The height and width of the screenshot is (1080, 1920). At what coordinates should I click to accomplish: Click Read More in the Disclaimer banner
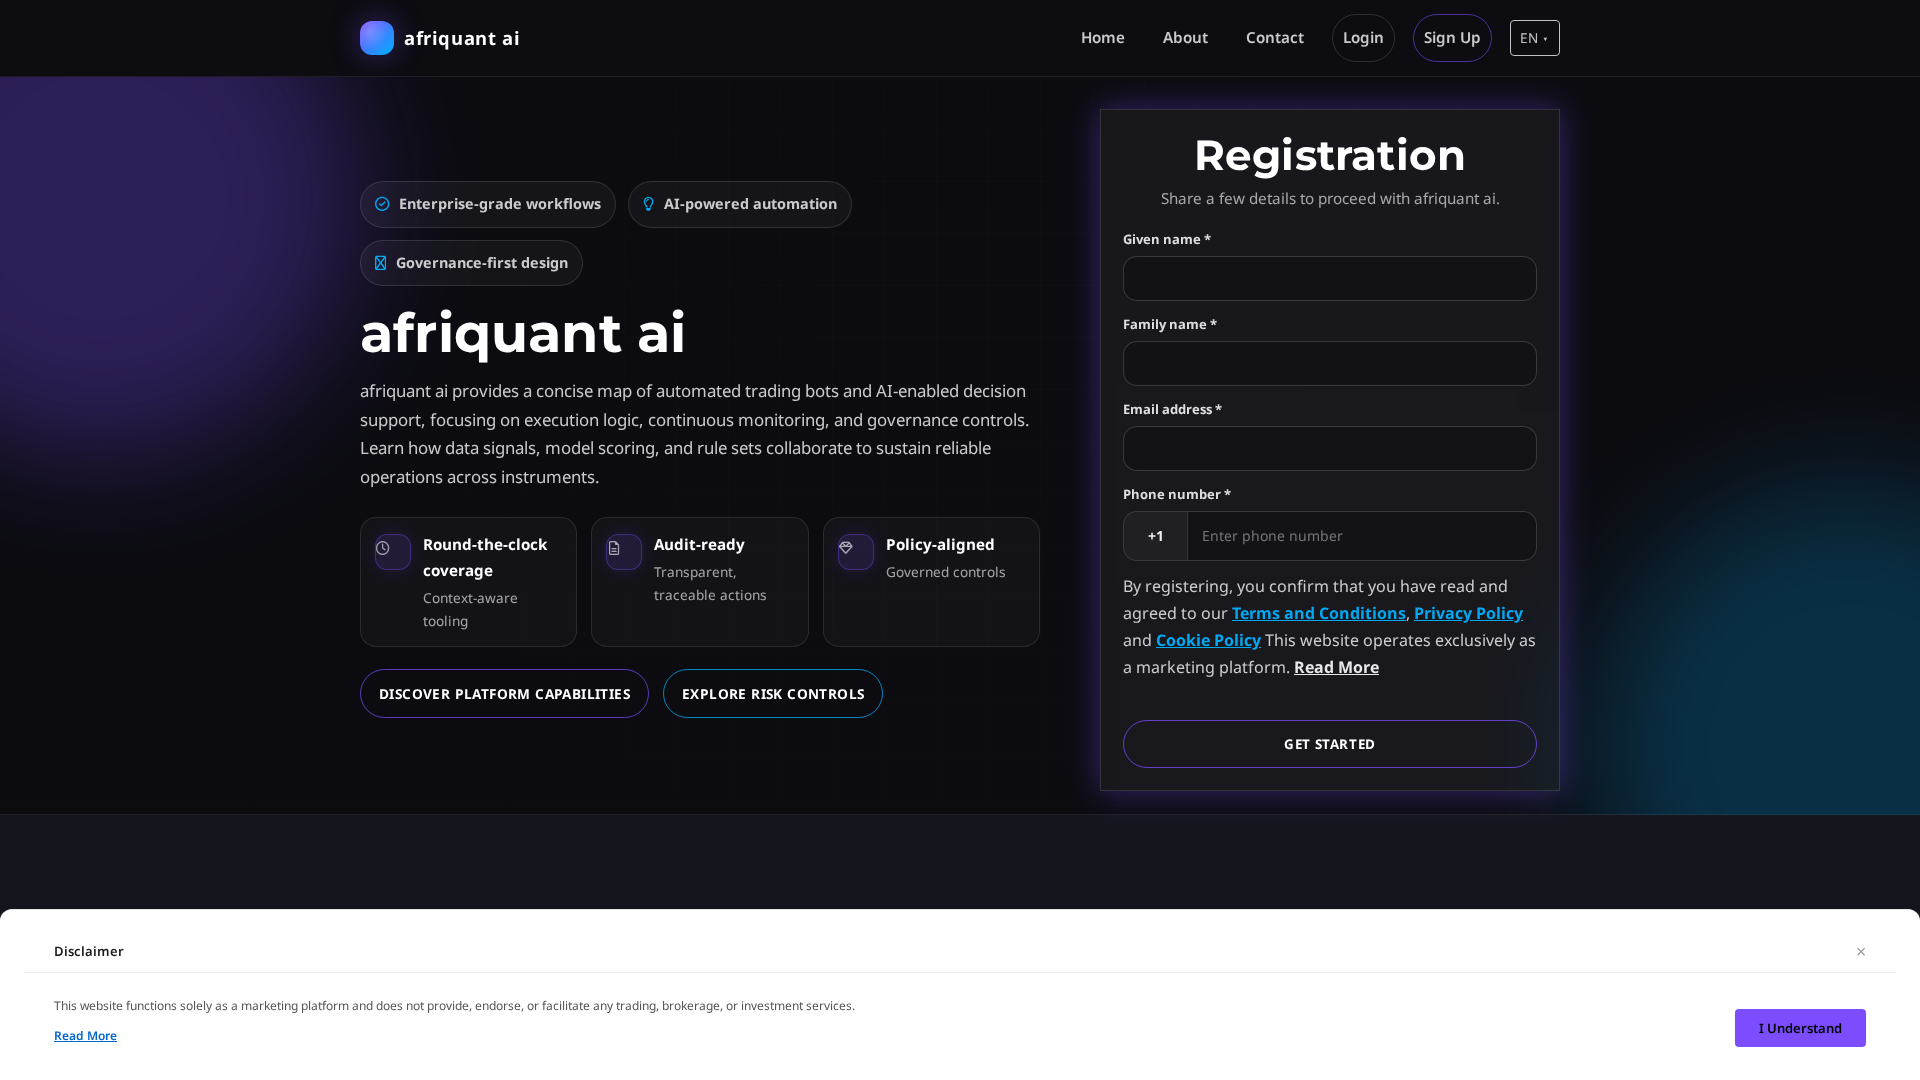coord(85,1036)
